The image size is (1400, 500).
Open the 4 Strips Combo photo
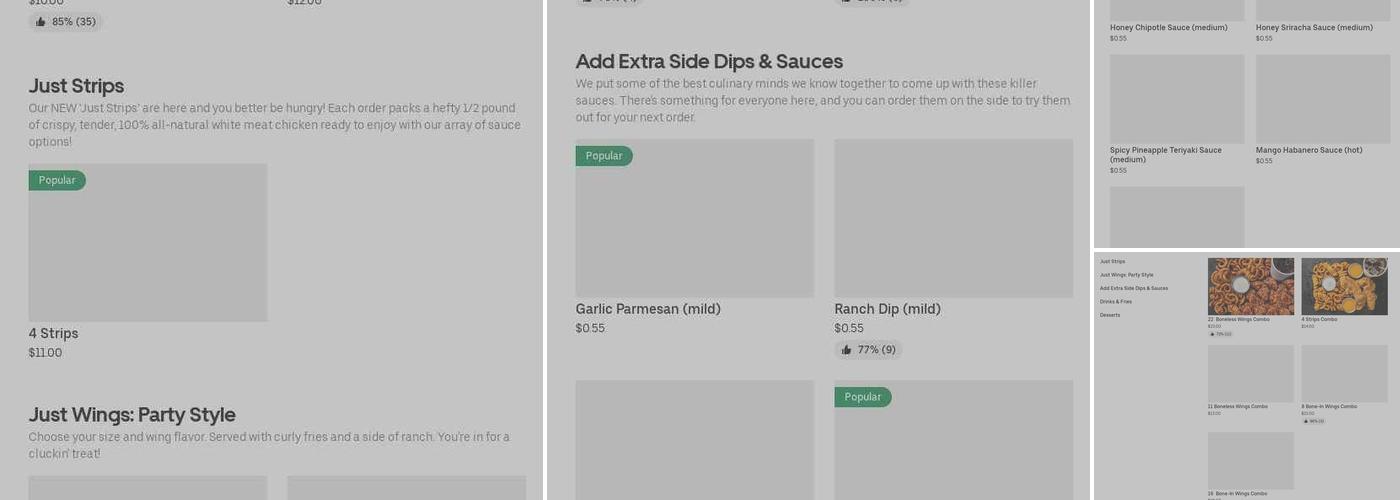tap(1344, 286)
